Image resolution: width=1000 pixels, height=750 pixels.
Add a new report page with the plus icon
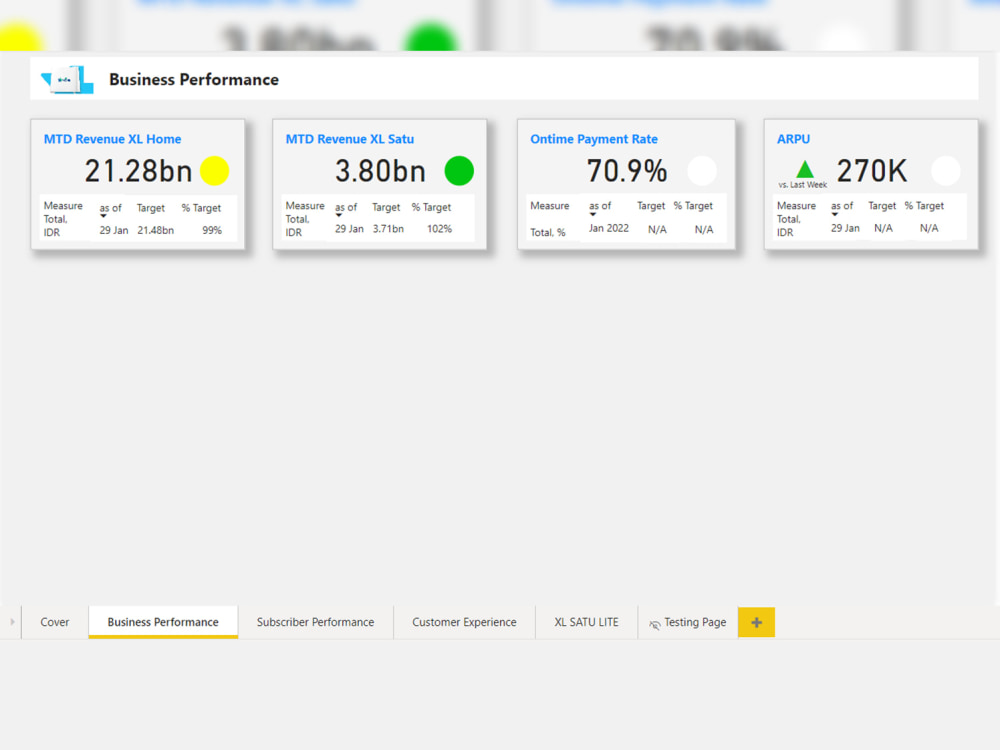(756, 622)
